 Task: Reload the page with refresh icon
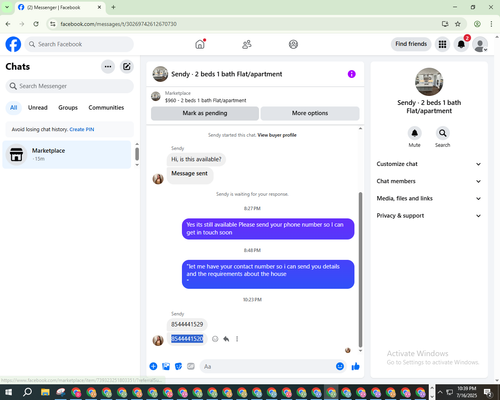pos(36,24)
